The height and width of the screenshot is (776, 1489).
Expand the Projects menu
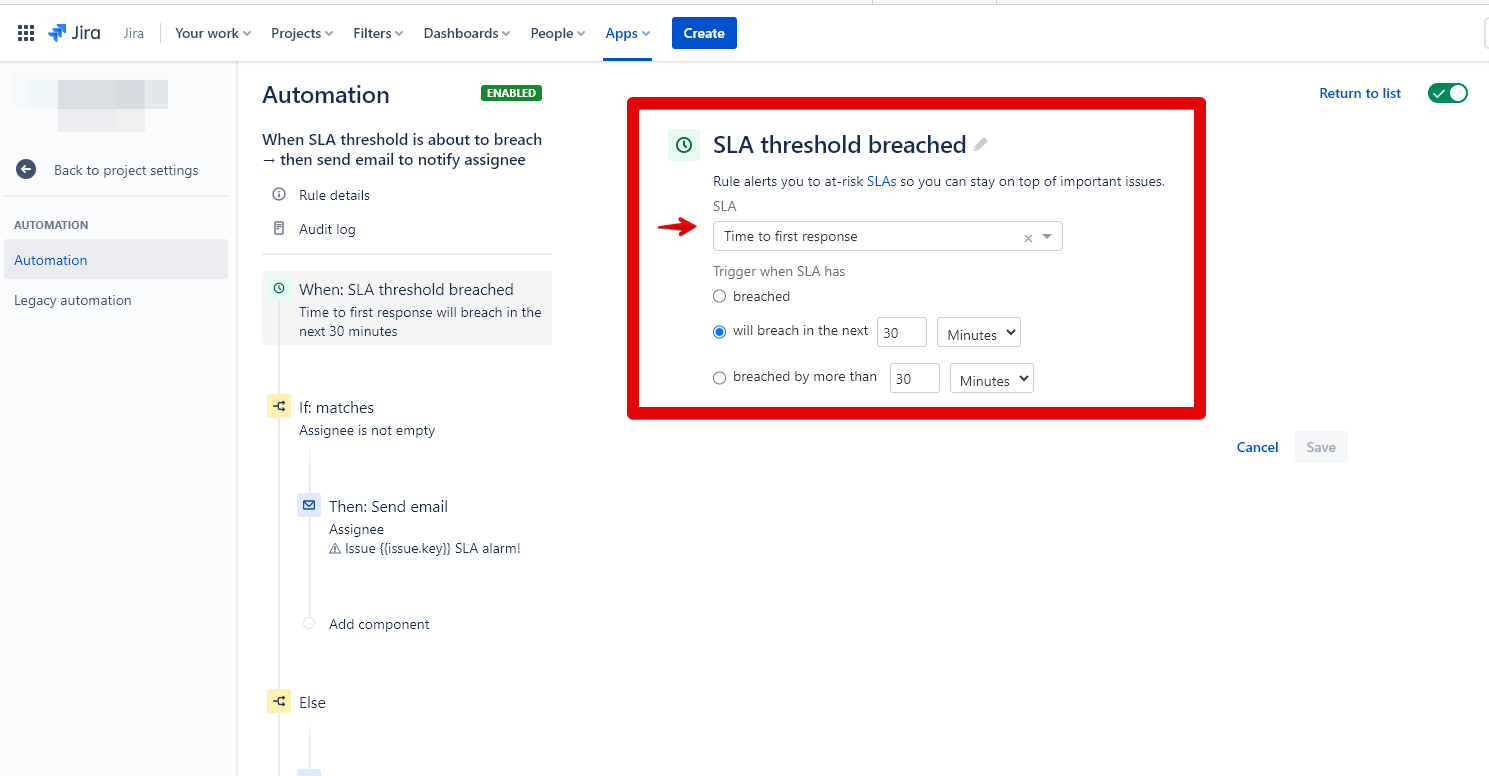[302, 33]
